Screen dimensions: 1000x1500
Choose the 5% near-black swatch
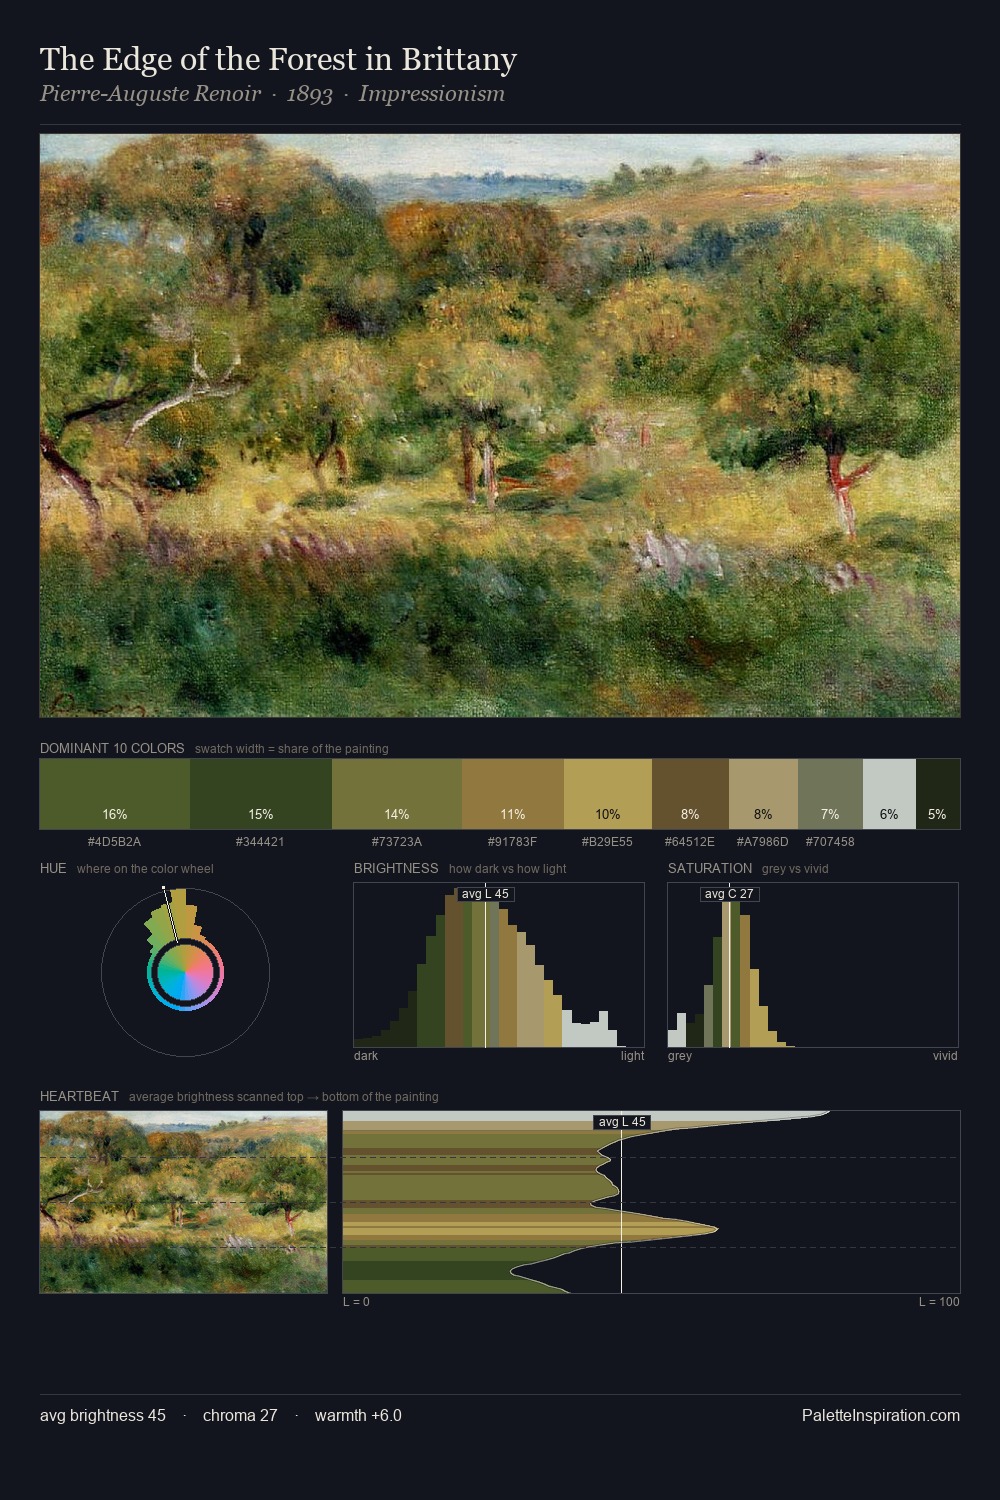point(938,794)
